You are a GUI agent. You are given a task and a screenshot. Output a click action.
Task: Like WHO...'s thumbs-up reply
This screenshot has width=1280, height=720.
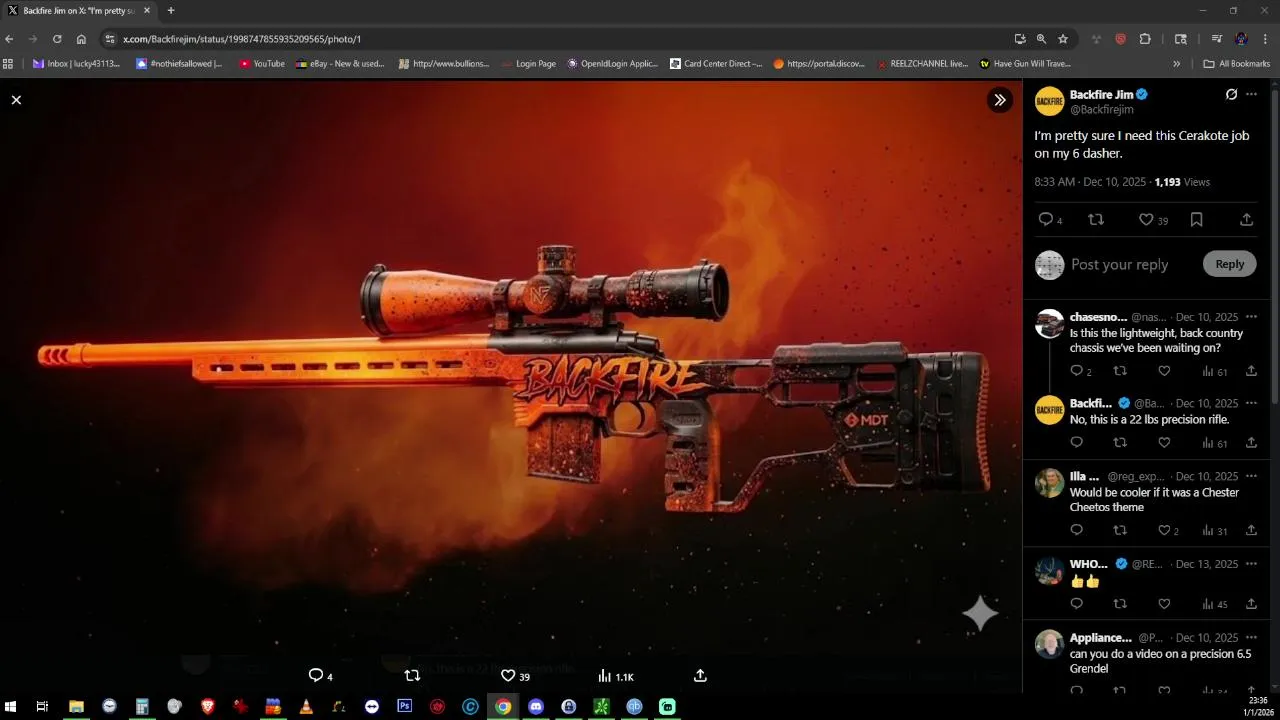coord(1164,604)
